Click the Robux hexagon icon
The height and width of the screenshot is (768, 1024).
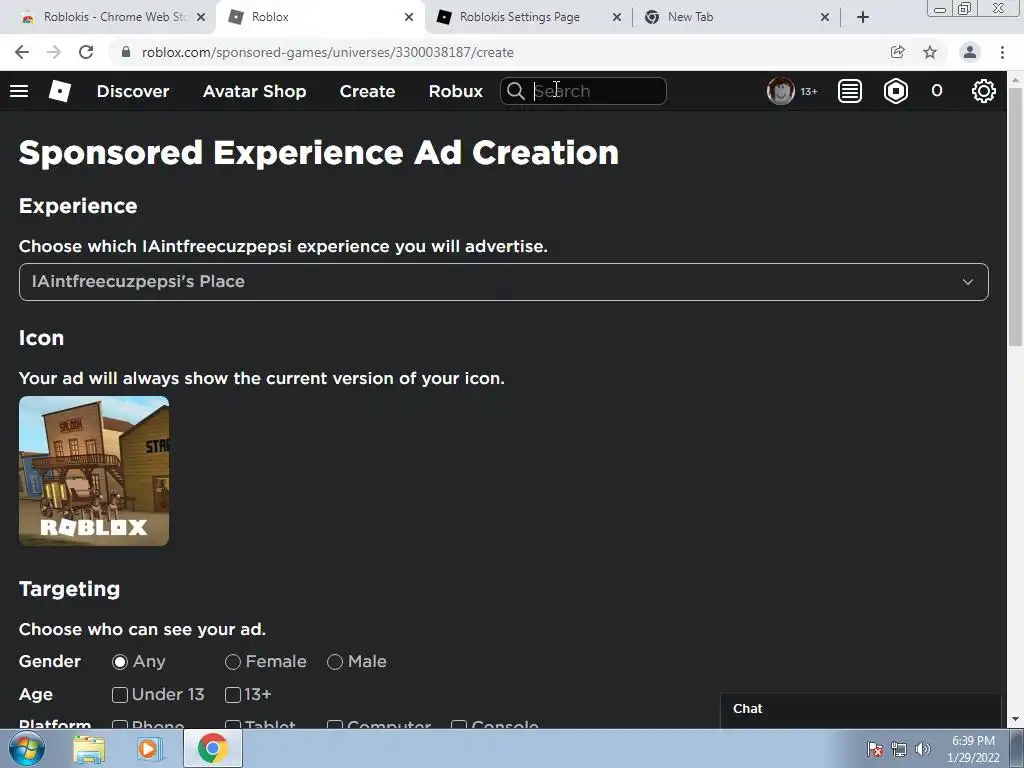(x=895, y=91)
